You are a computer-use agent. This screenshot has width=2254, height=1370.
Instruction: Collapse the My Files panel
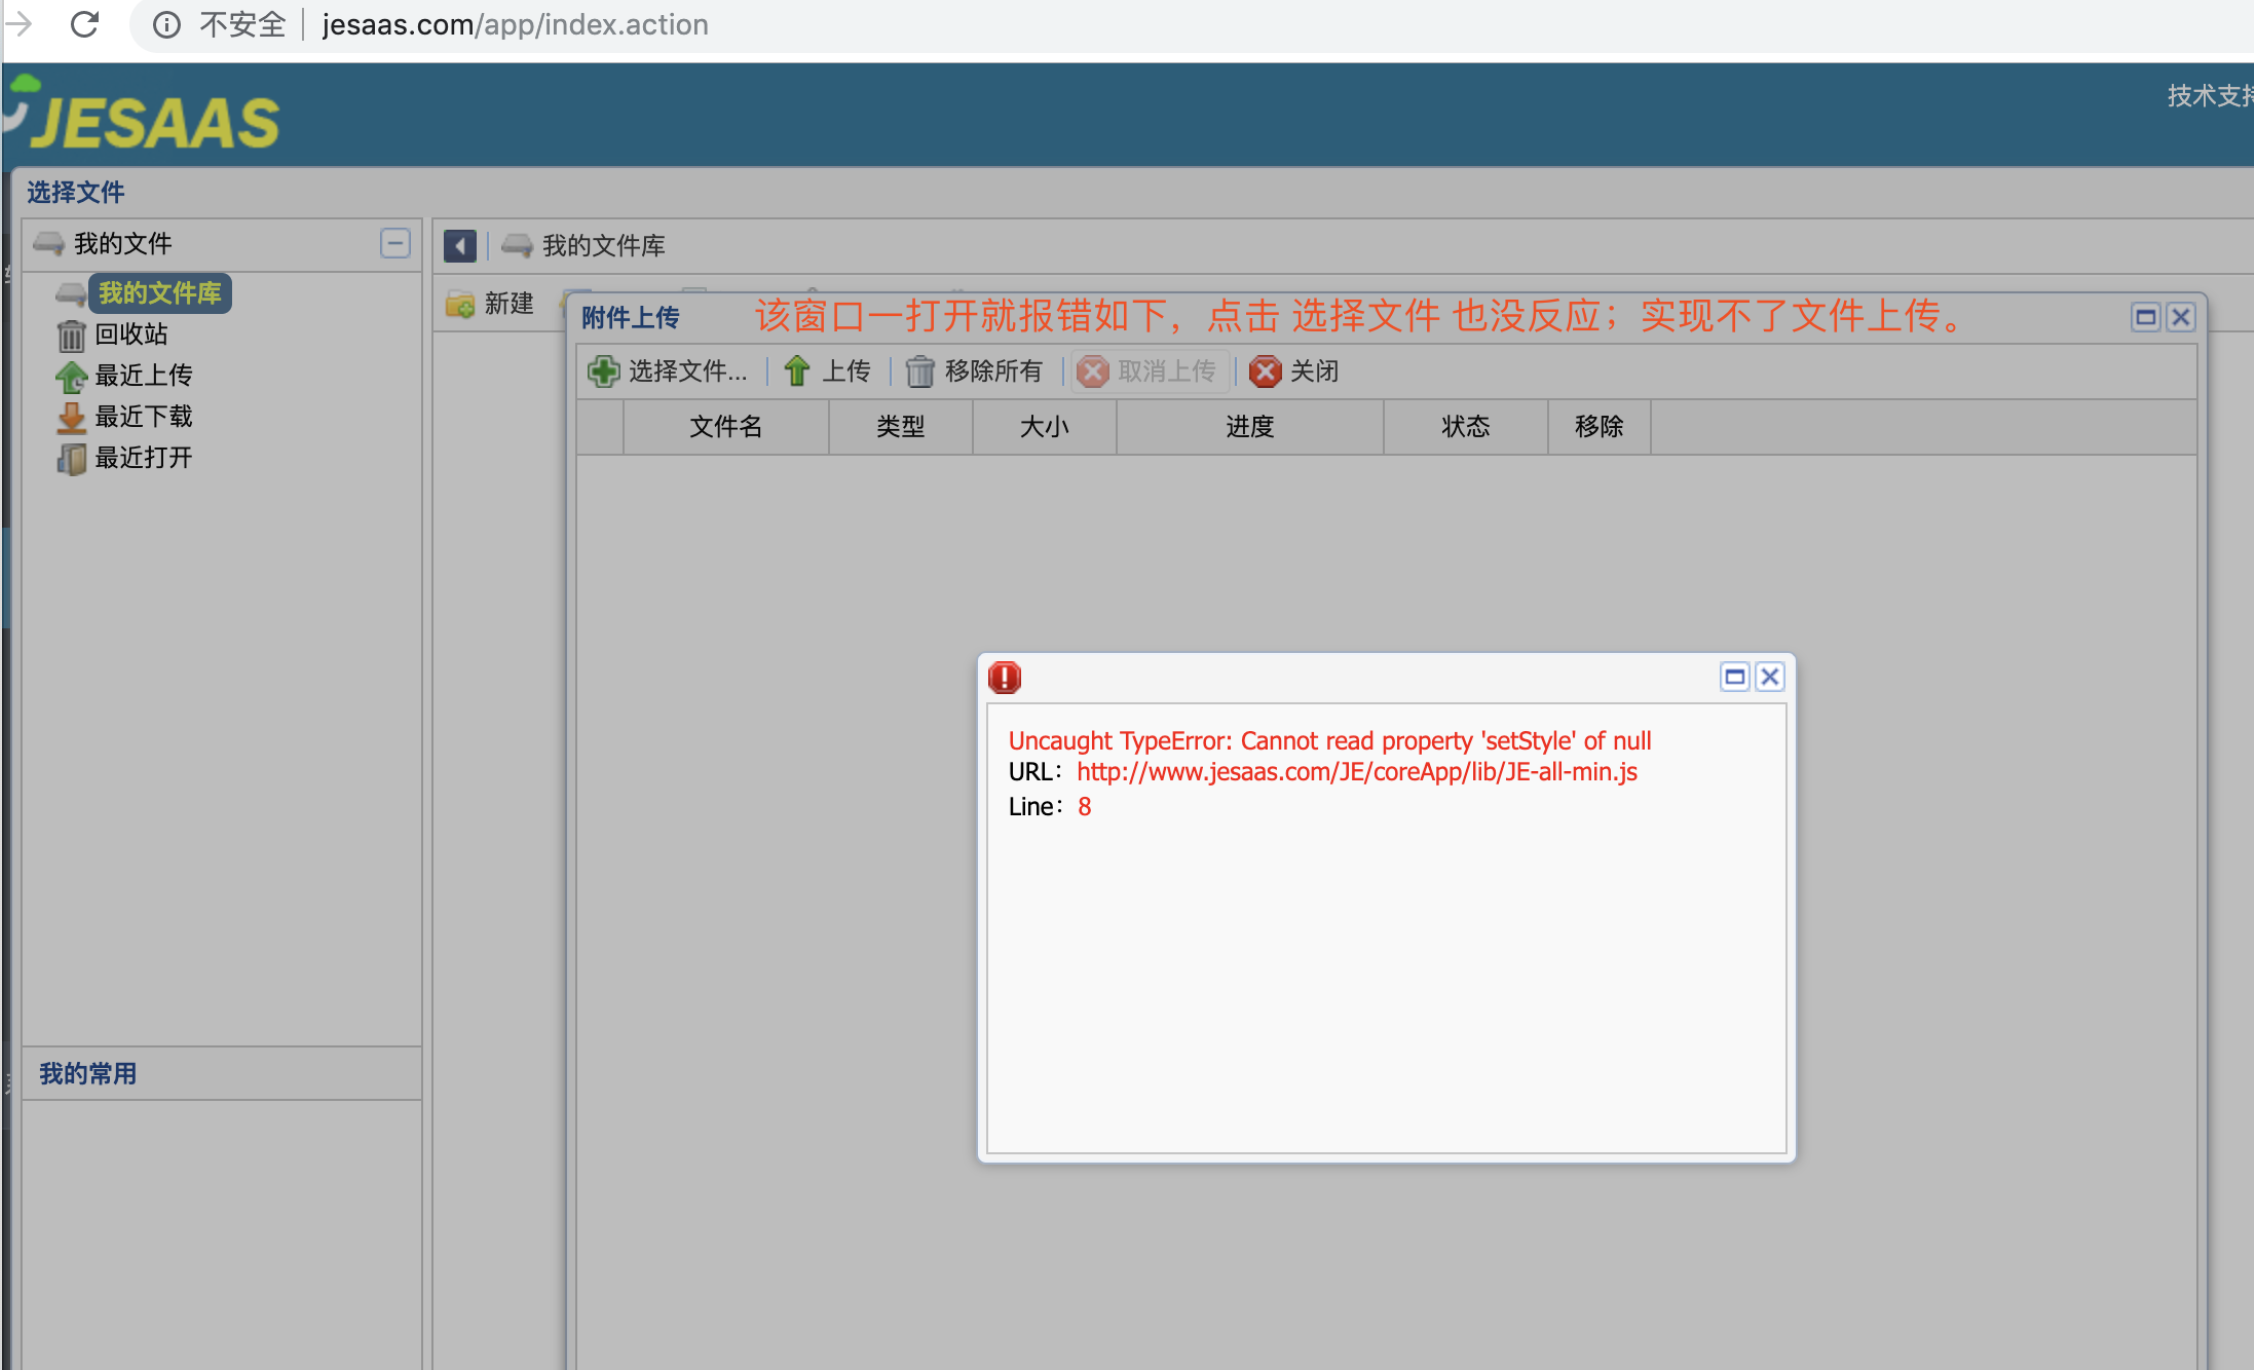click(x=395, y=243)
